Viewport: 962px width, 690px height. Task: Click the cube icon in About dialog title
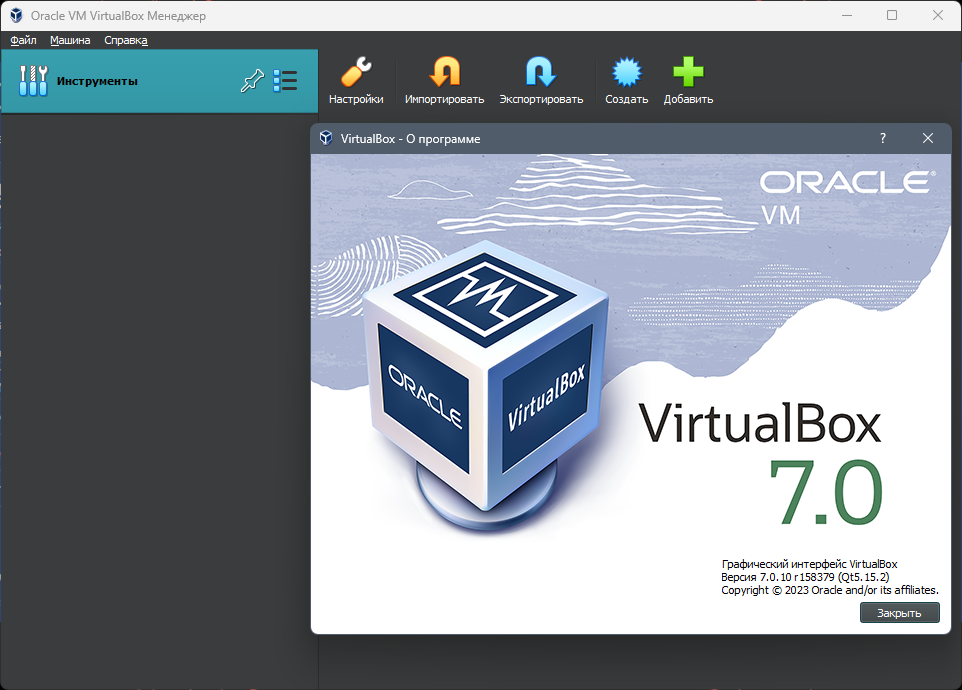point(326,138)
